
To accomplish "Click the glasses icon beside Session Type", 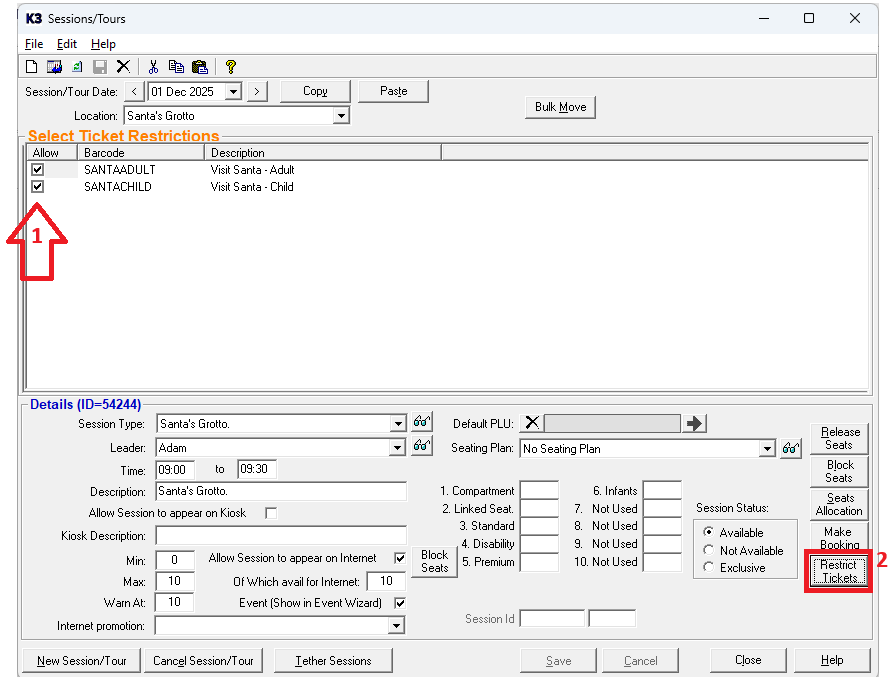I will 422,423.
